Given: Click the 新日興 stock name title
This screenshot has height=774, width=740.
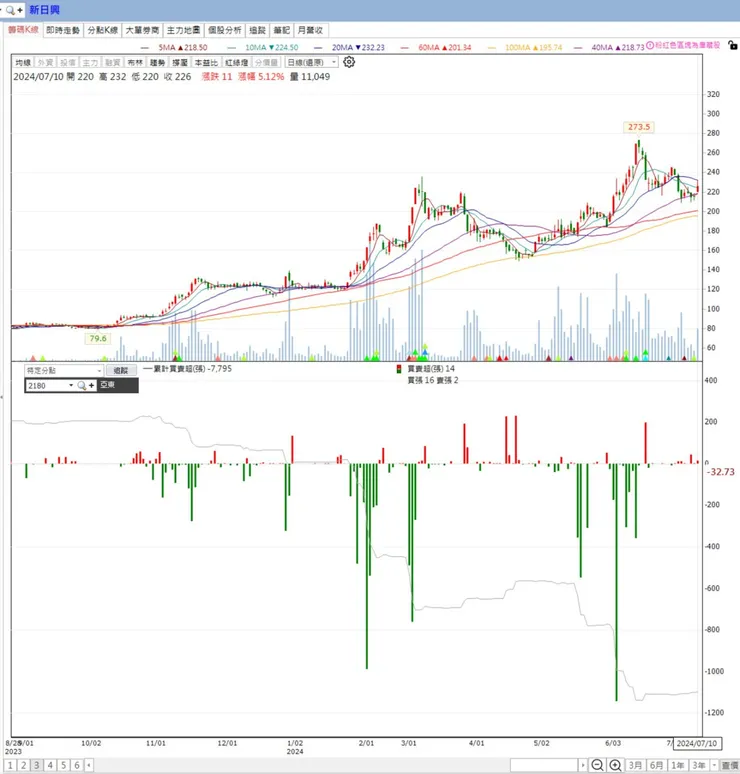Looking at the screenshot, I should click(44, 10).
